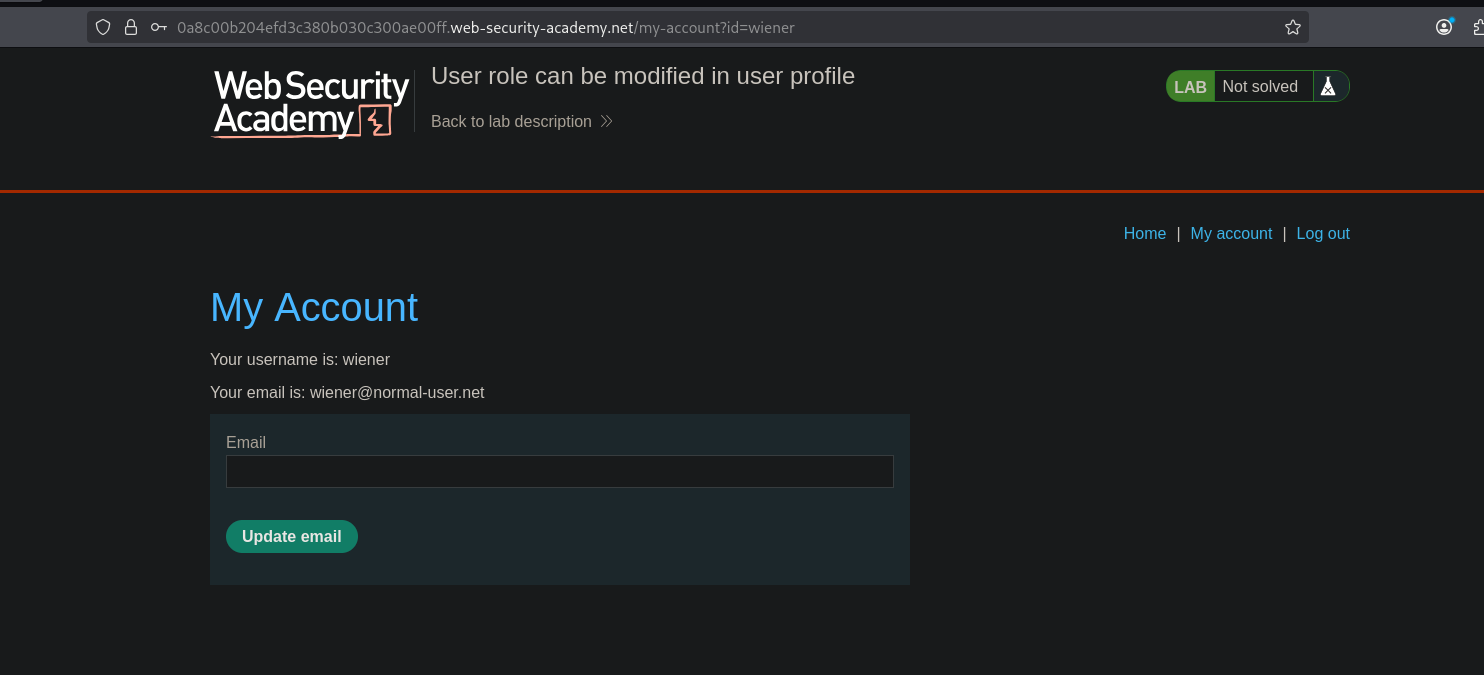
Task: Go back to lab description
Action: (511, 122)
